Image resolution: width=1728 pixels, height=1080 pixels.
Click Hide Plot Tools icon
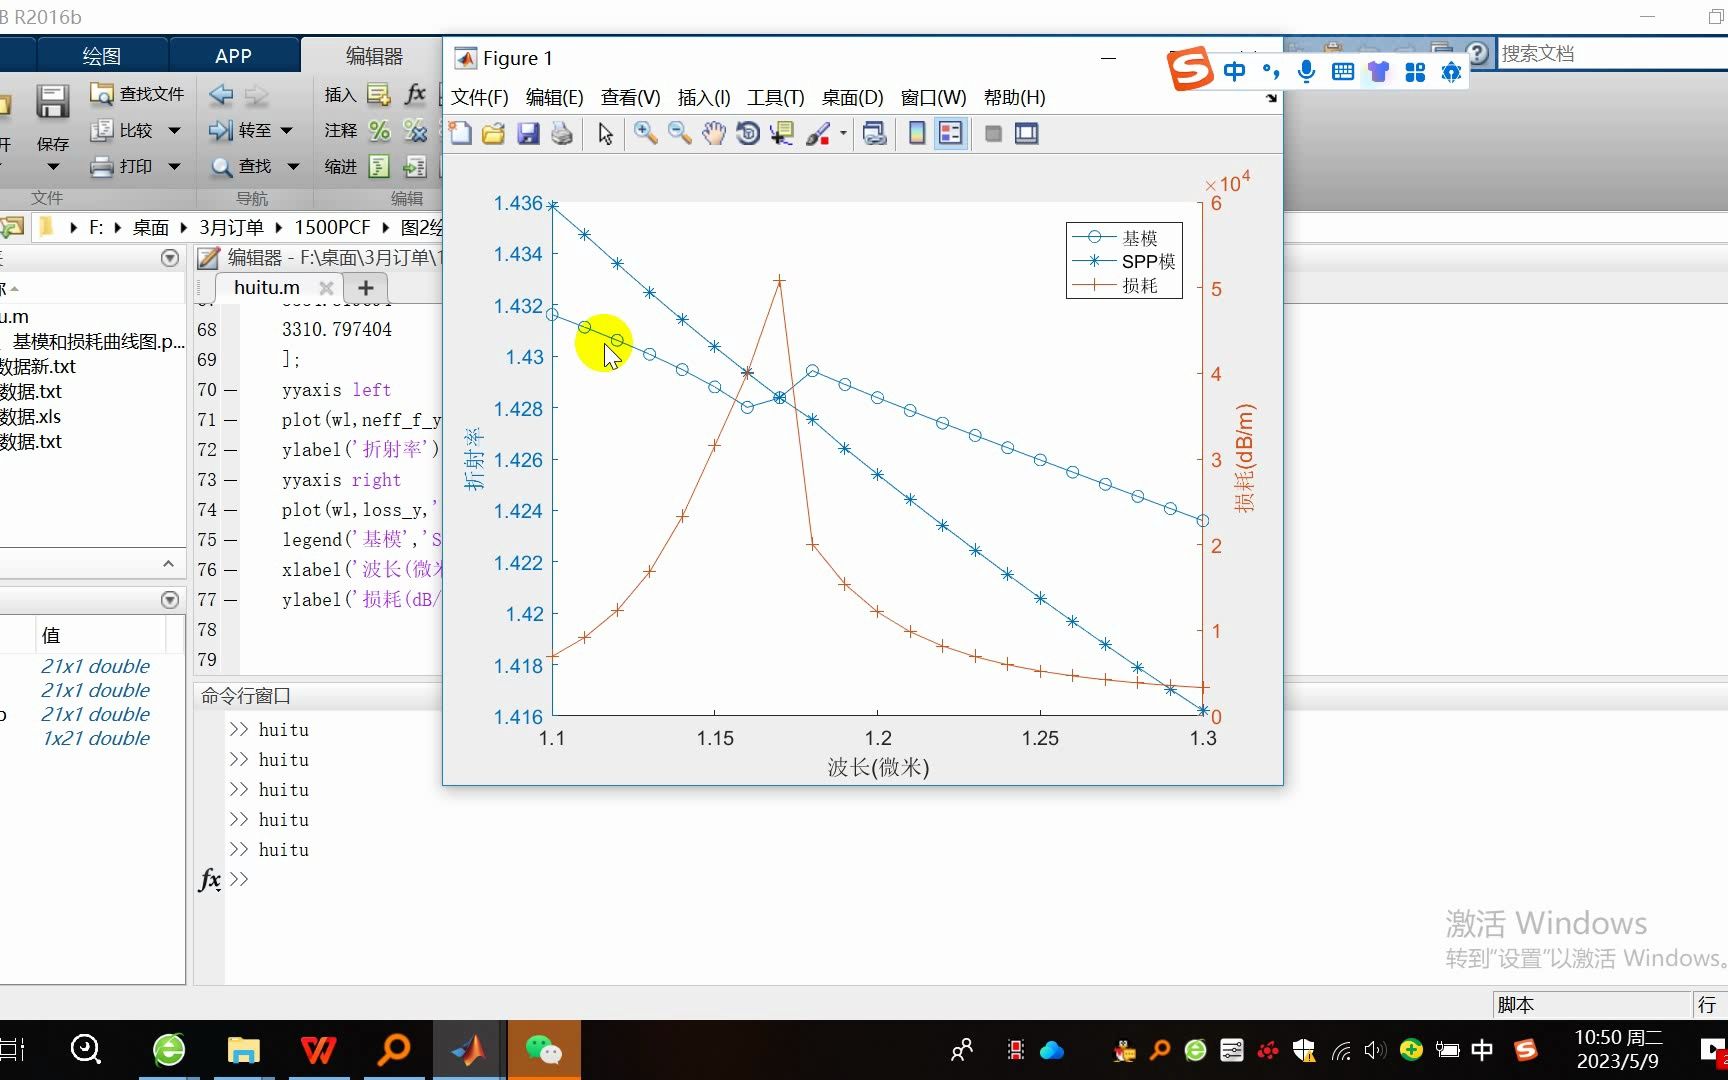[x=993, y=134]
